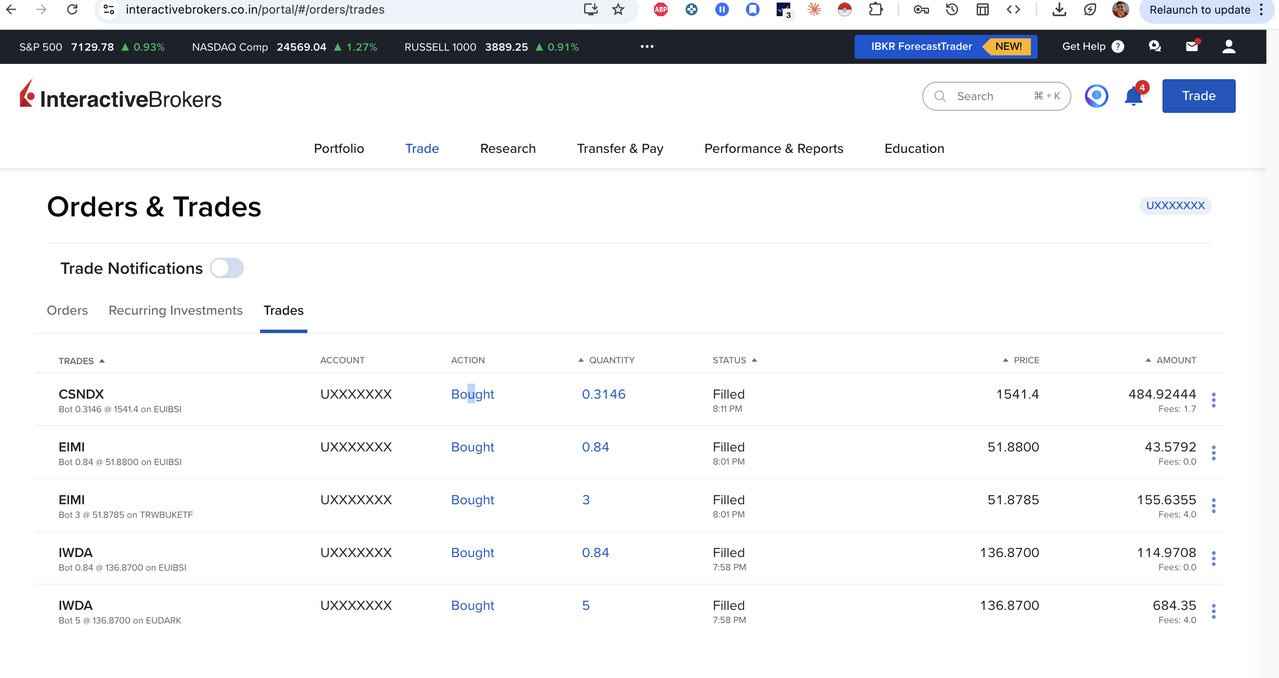
Task: Select the Trades tab
Action: tap(283, 310)
